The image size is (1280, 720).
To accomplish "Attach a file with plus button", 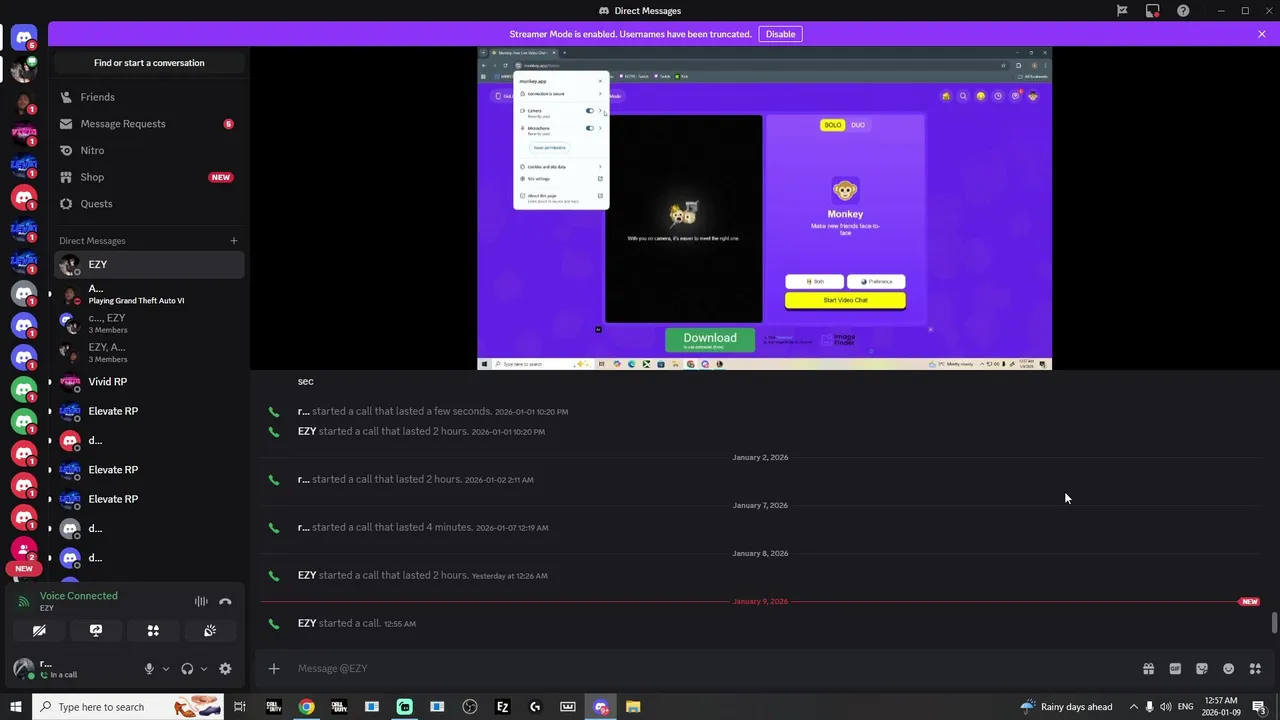I will (x=274, y=669).
